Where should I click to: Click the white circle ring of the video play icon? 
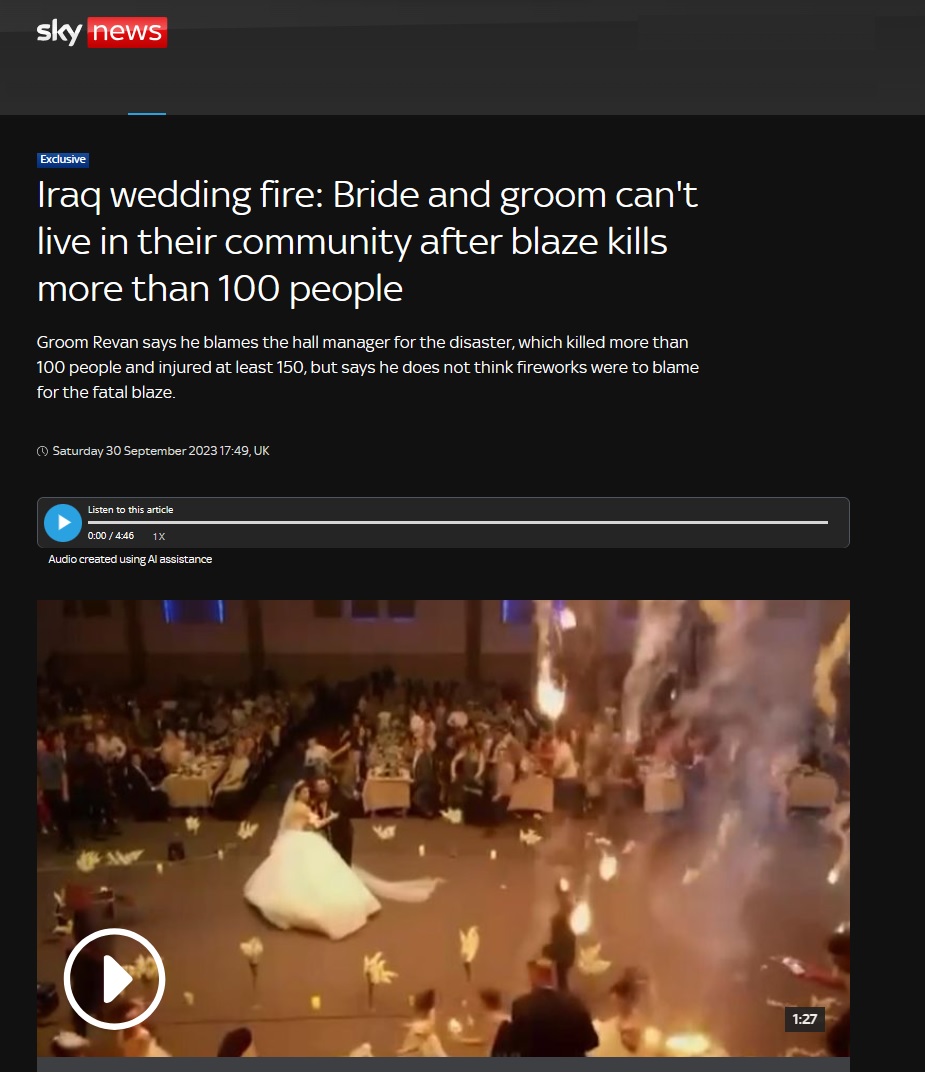click(x=69, y=979)
